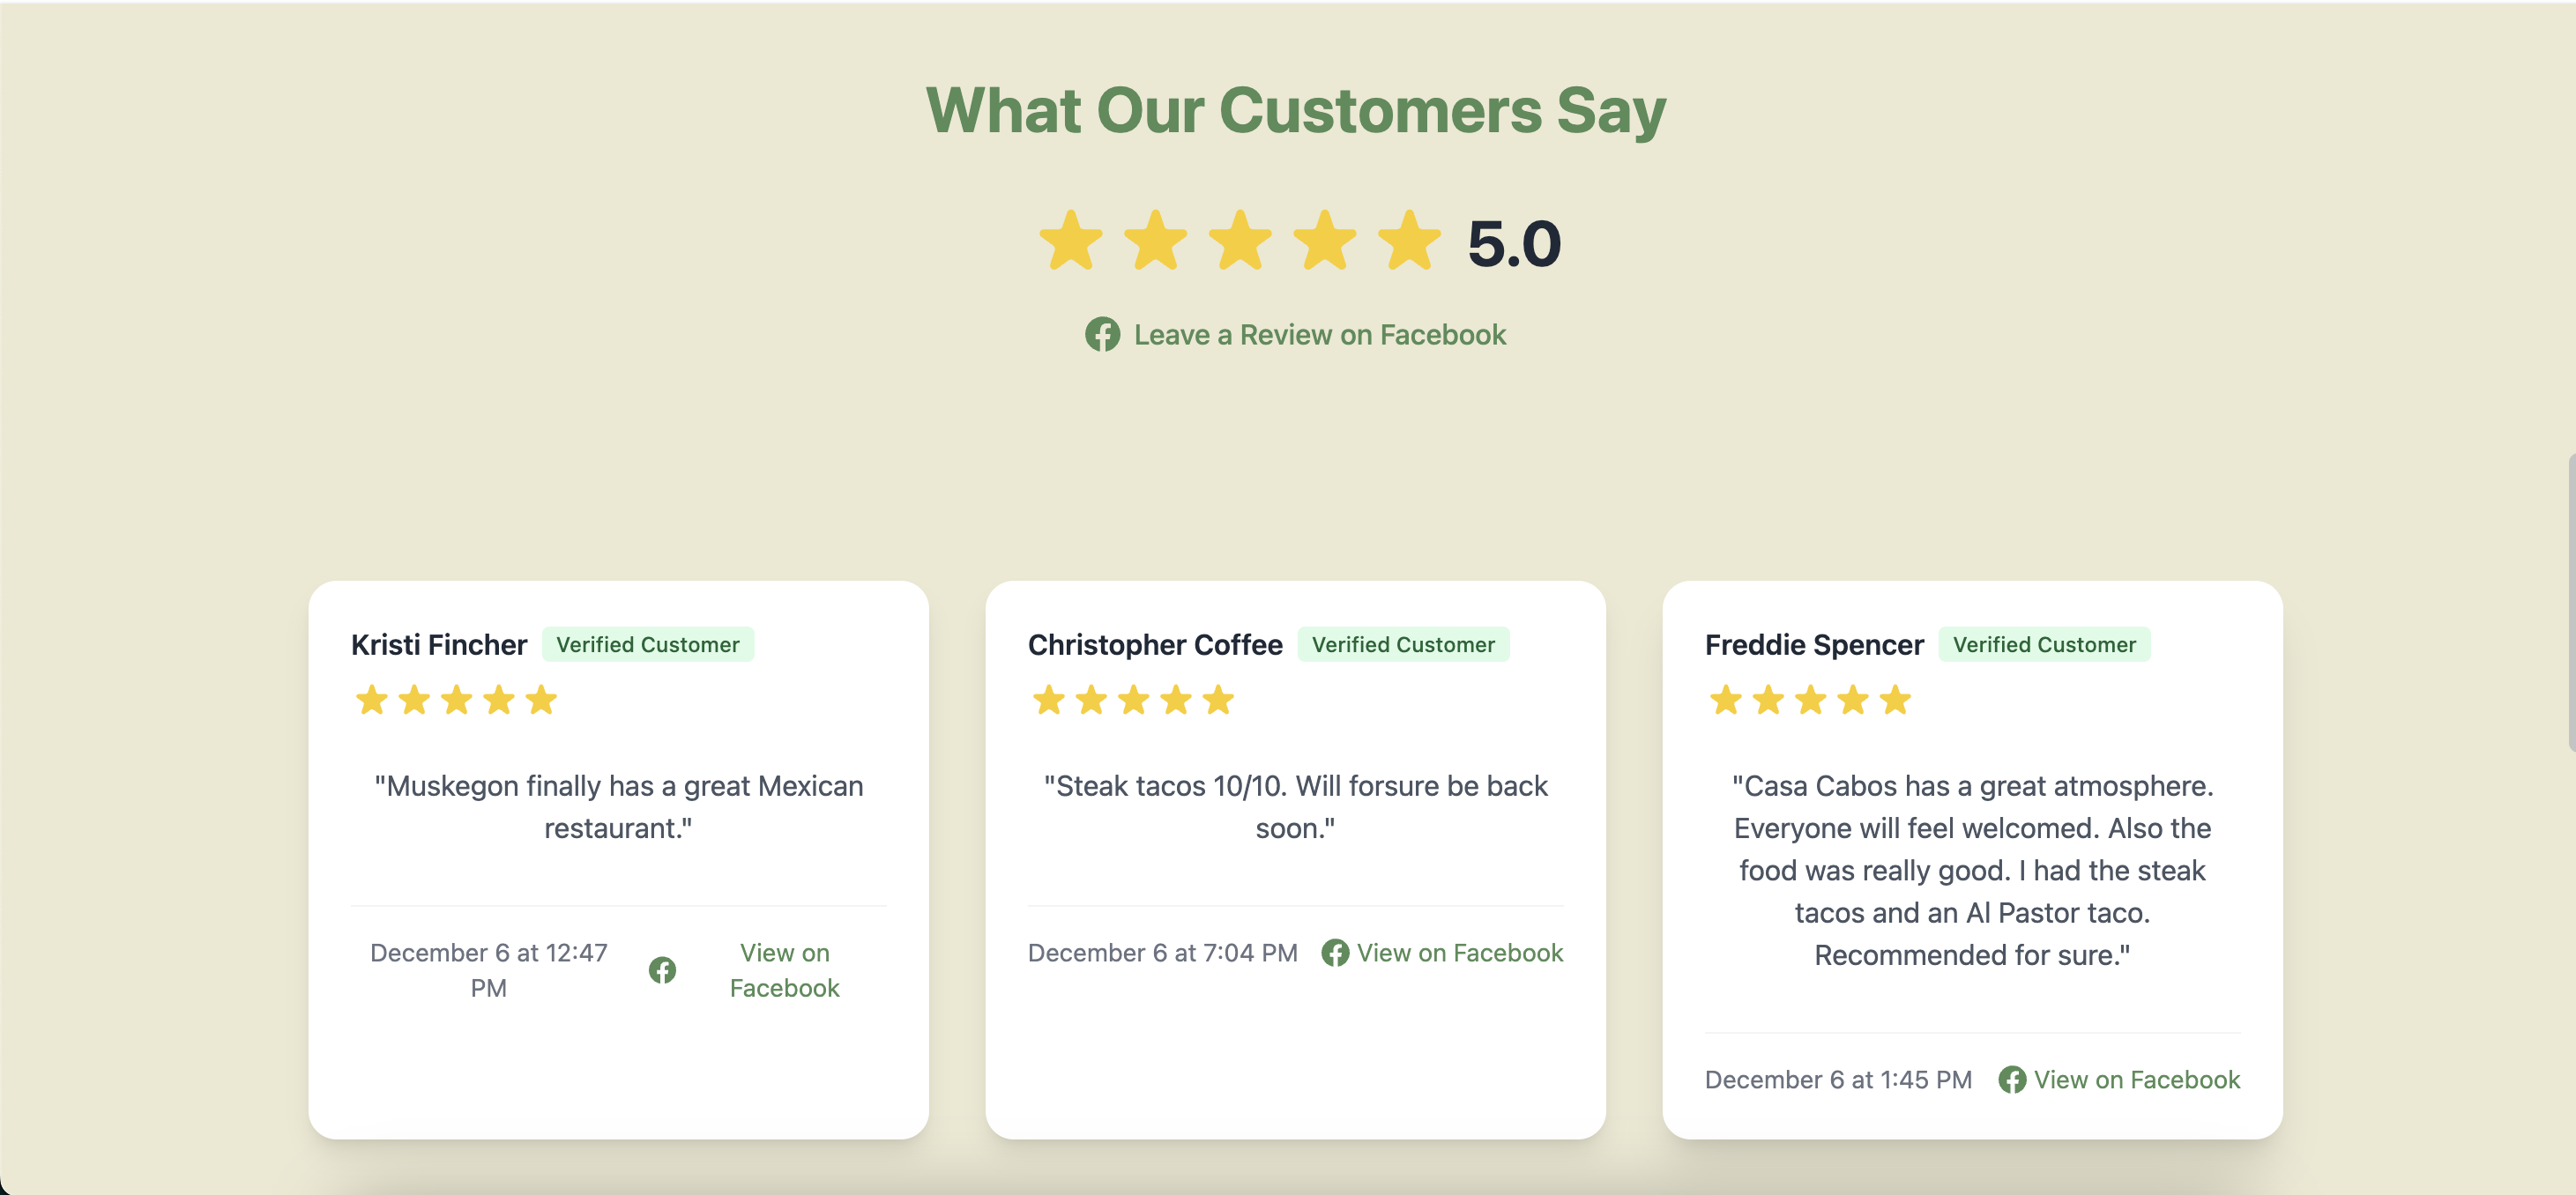Open View on Facebook for Kristi's review
The width and height of the screenshot is (2576, 1195).
pyautogui.click(x=784, y=970)
